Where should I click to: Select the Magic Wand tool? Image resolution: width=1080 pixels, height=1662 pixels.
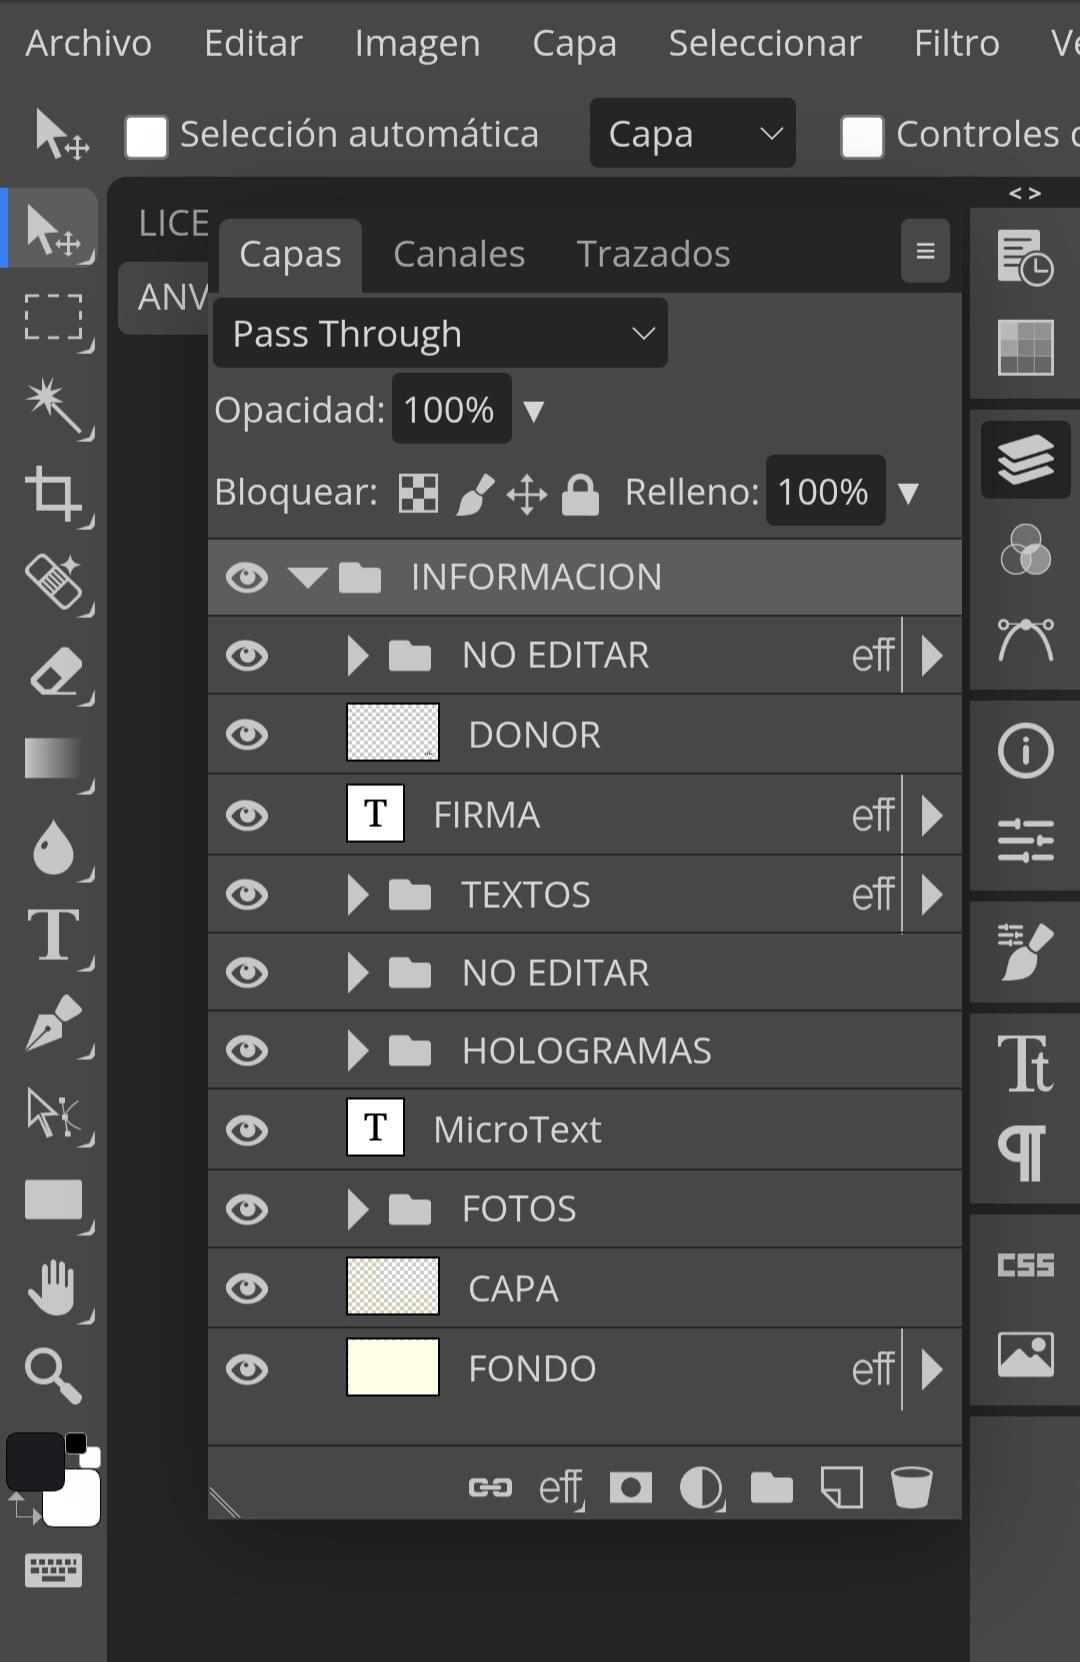(54, 406)
